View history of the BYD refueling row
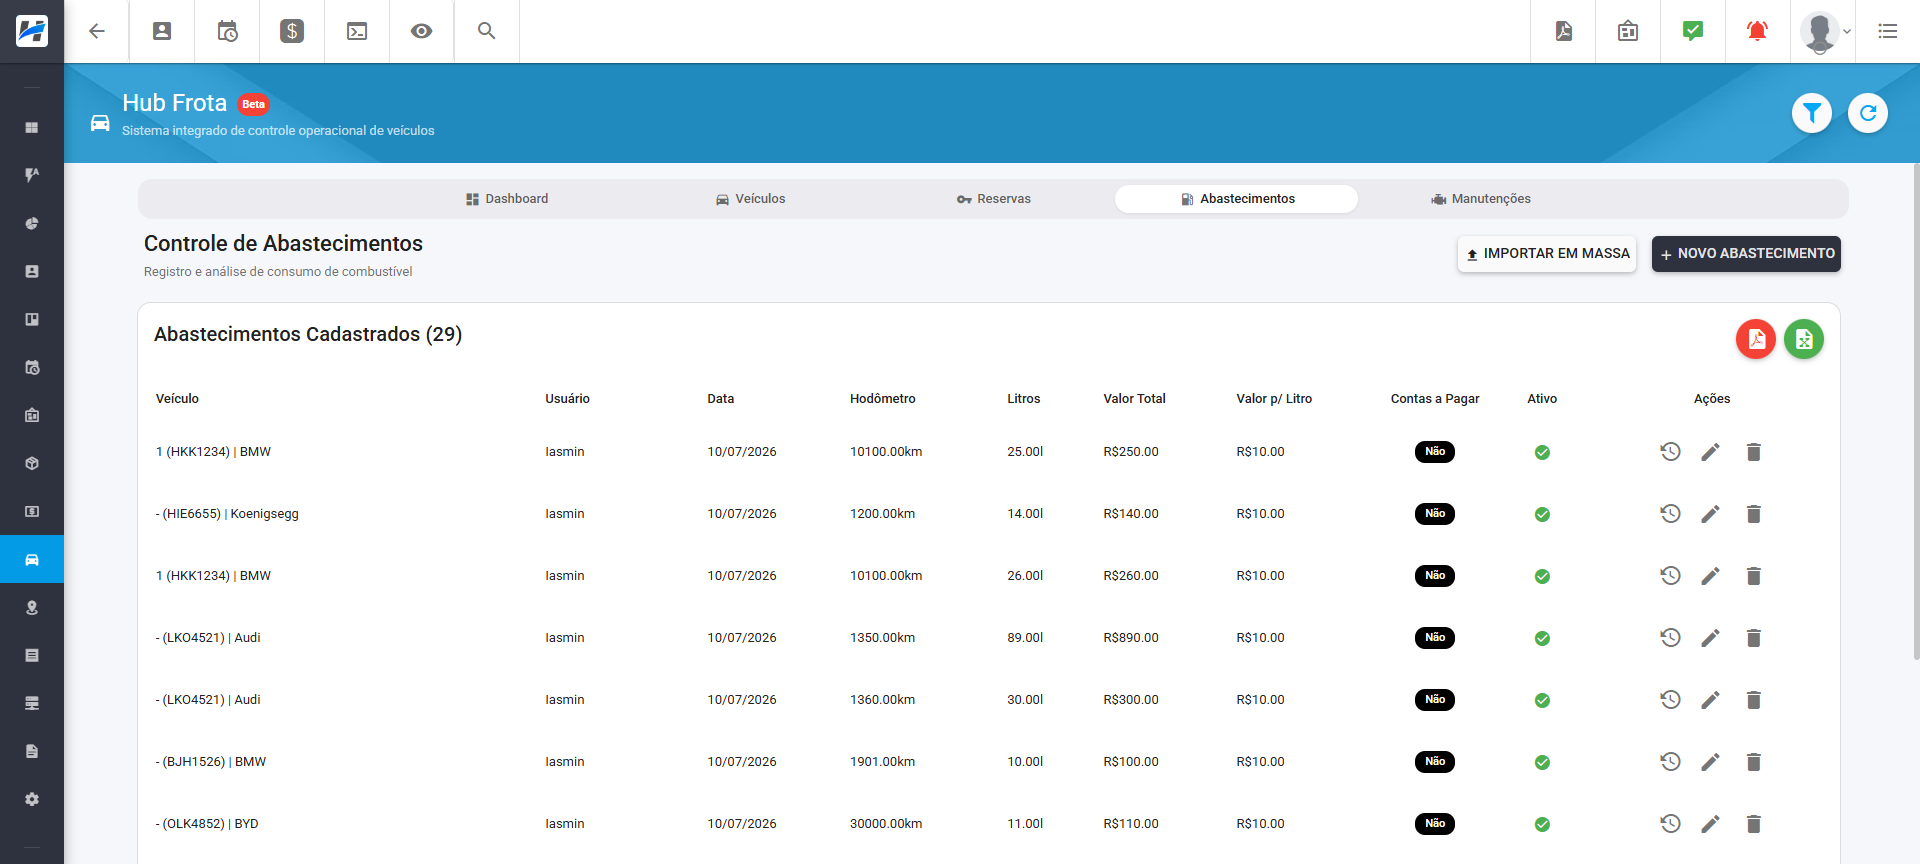The height and width of the screenshot is (864, 1920). tap(1670, 824)
